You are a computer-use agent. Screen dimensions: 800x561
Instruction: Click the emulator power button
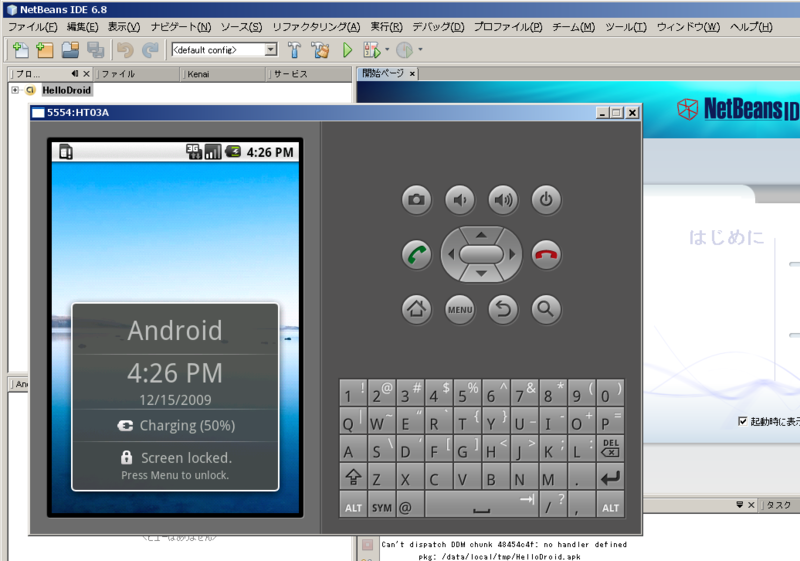[546, 199]
